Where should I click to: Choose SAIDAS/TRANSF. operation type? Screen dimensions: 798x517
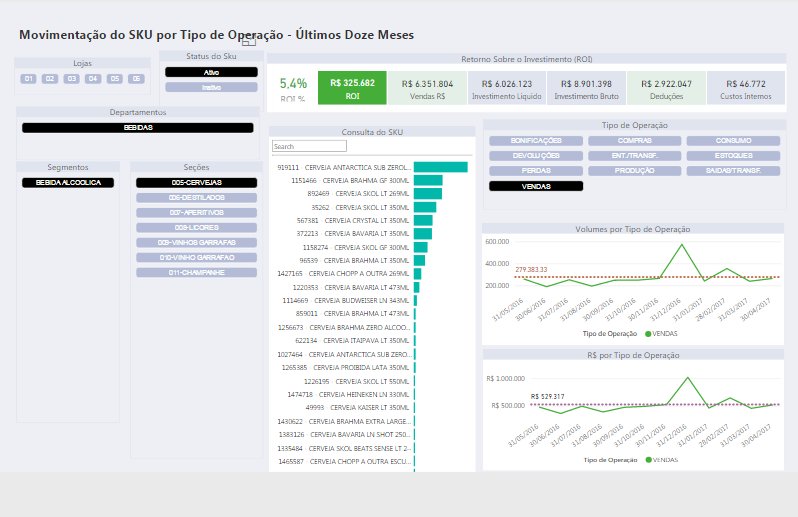pos(733,170)
